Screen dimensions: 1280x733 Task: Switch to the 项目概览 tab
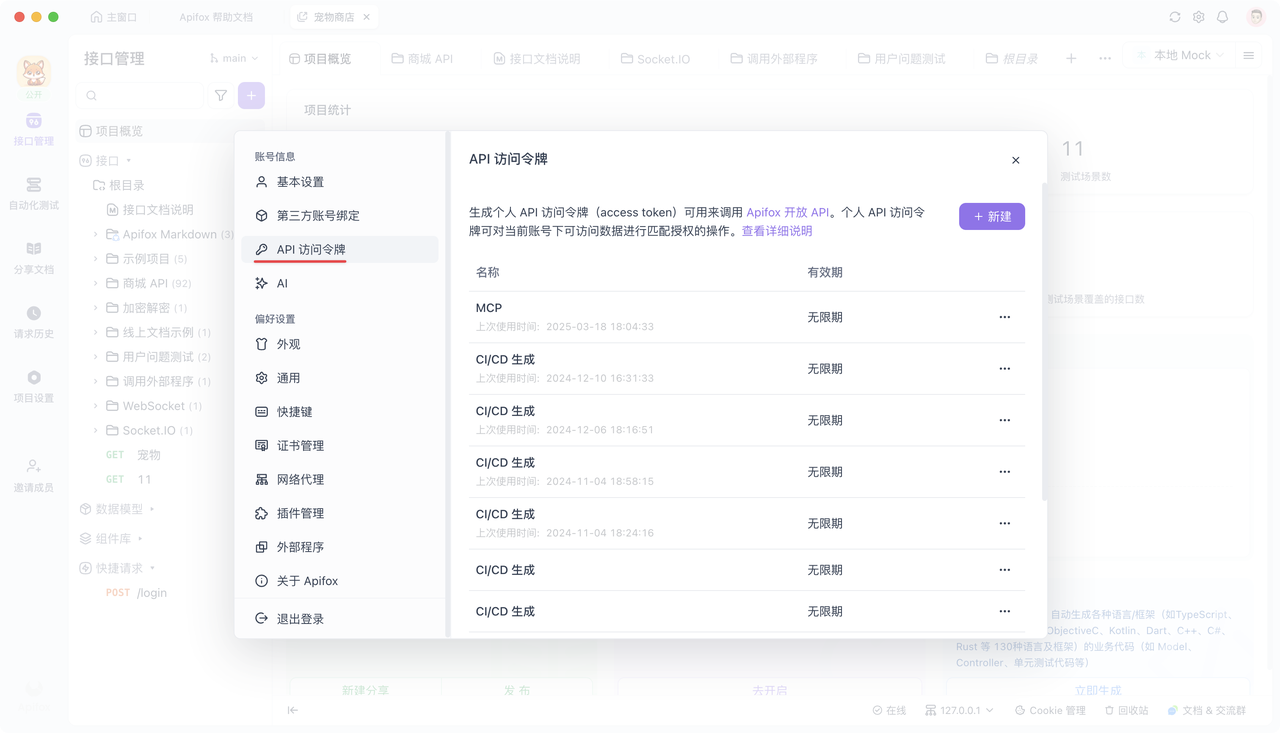pos(320,59)
